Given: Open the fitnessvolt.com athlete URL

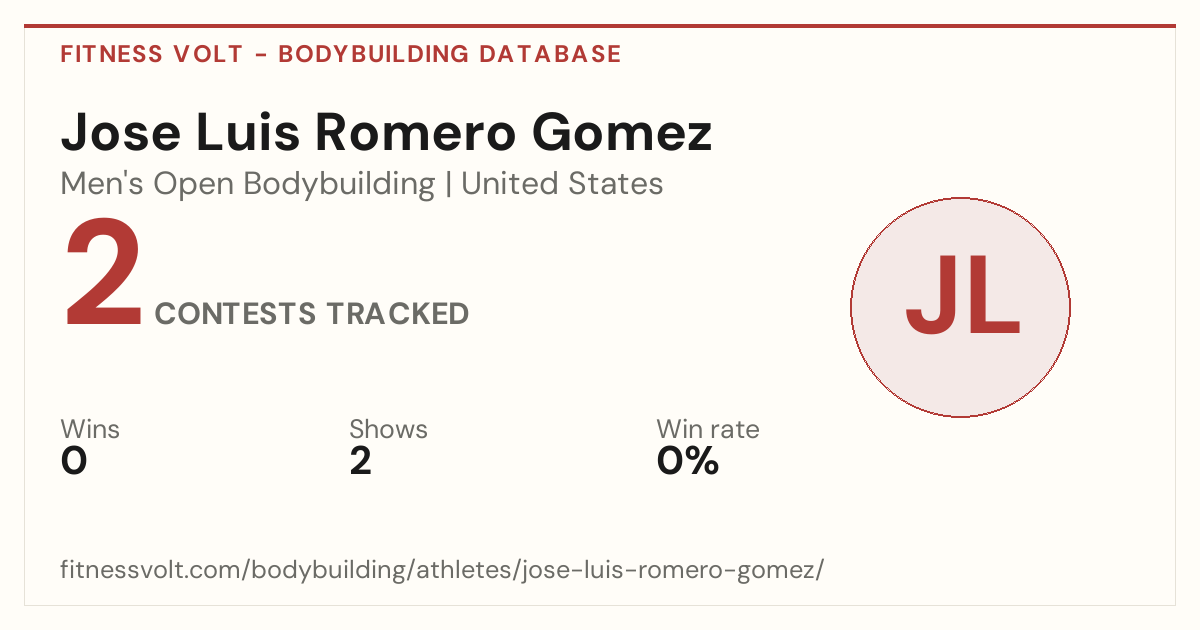Looking at the screenshot, I should [x=442, y=571].
